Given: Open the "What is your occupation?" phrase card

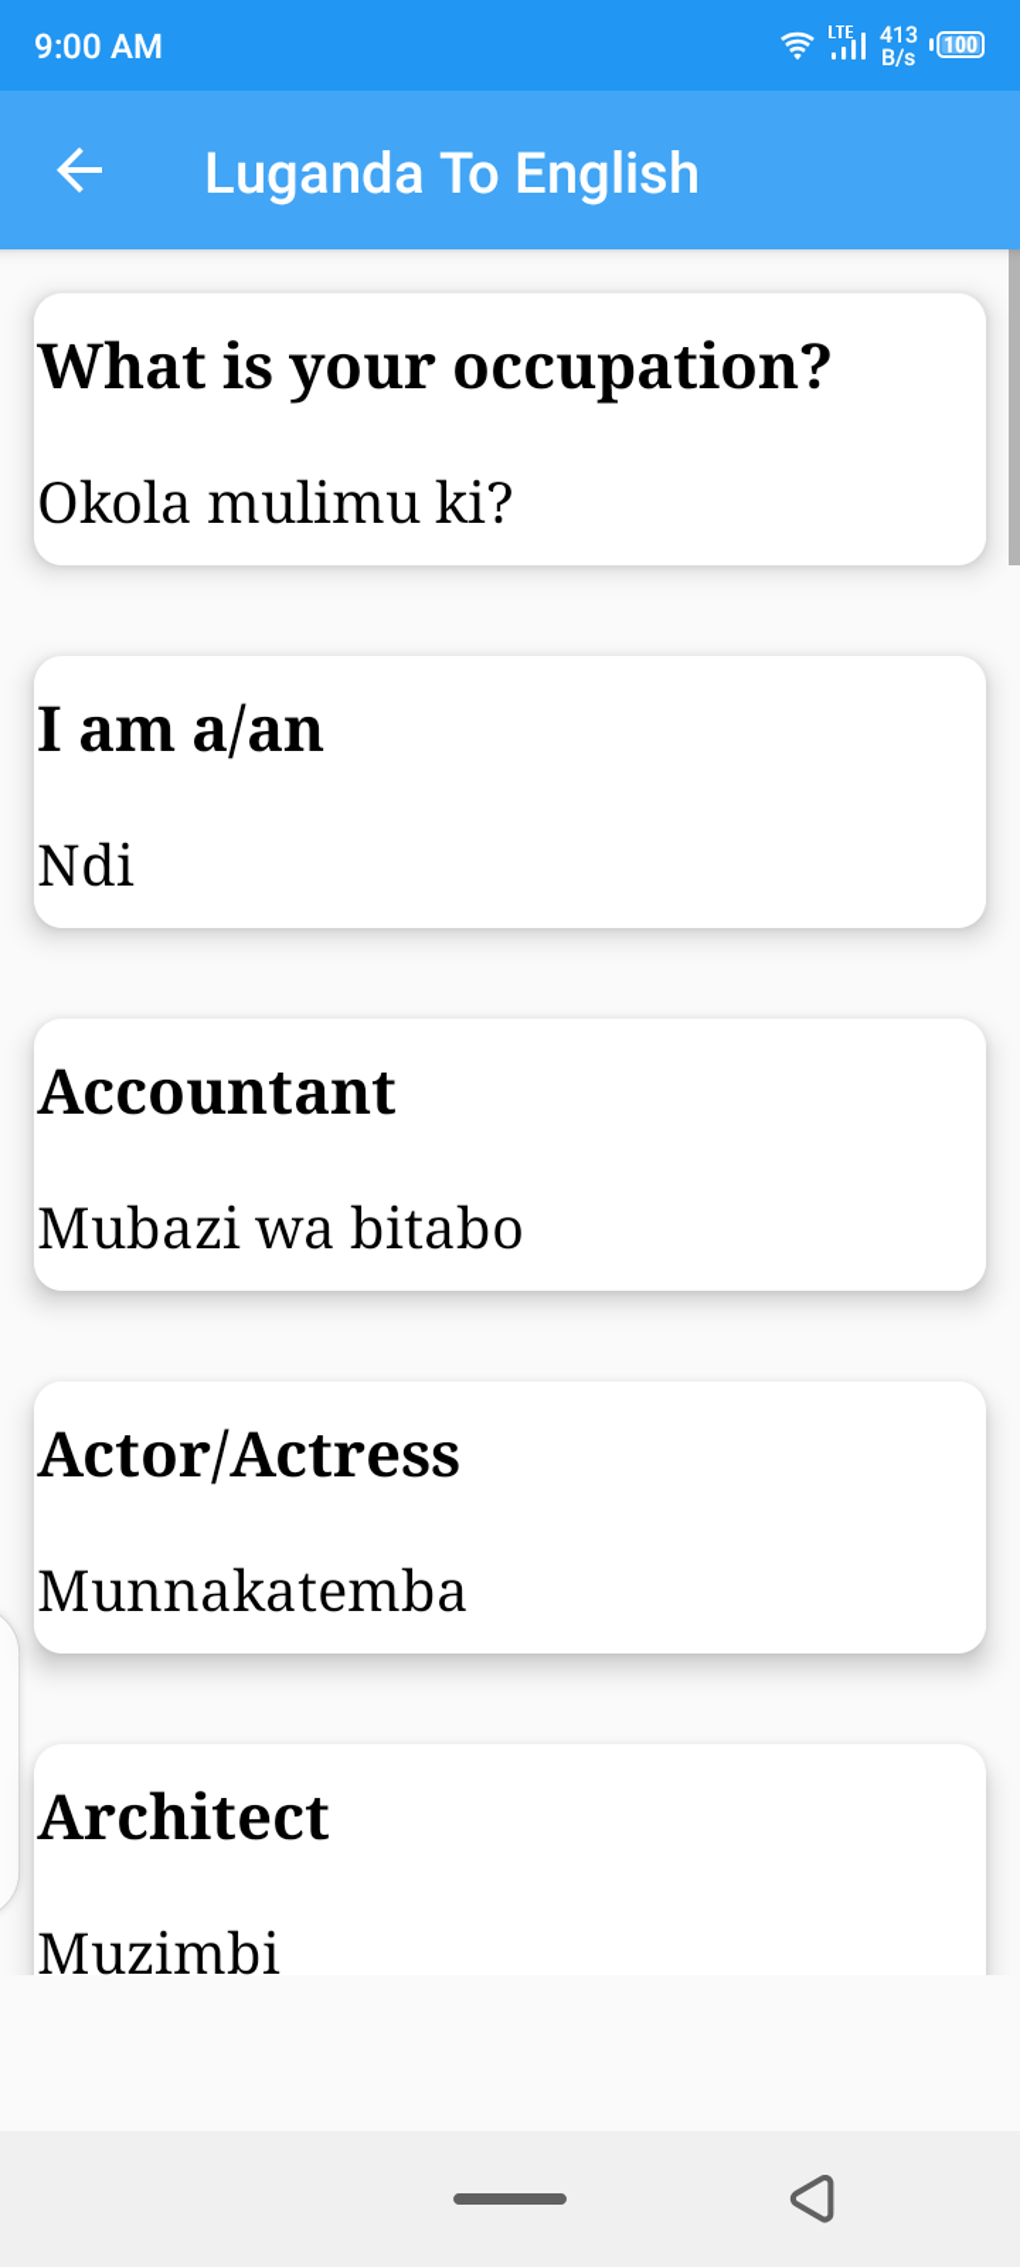Looking at the screenshot, I should (510, 429).
